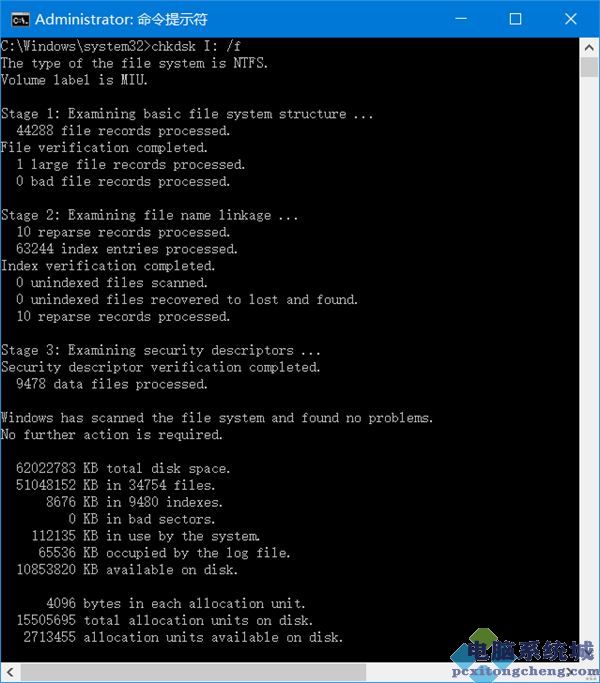Minimize the Administrator command prompt window
The width and height of the screenshot is (600, 683).
click(461, 19)
